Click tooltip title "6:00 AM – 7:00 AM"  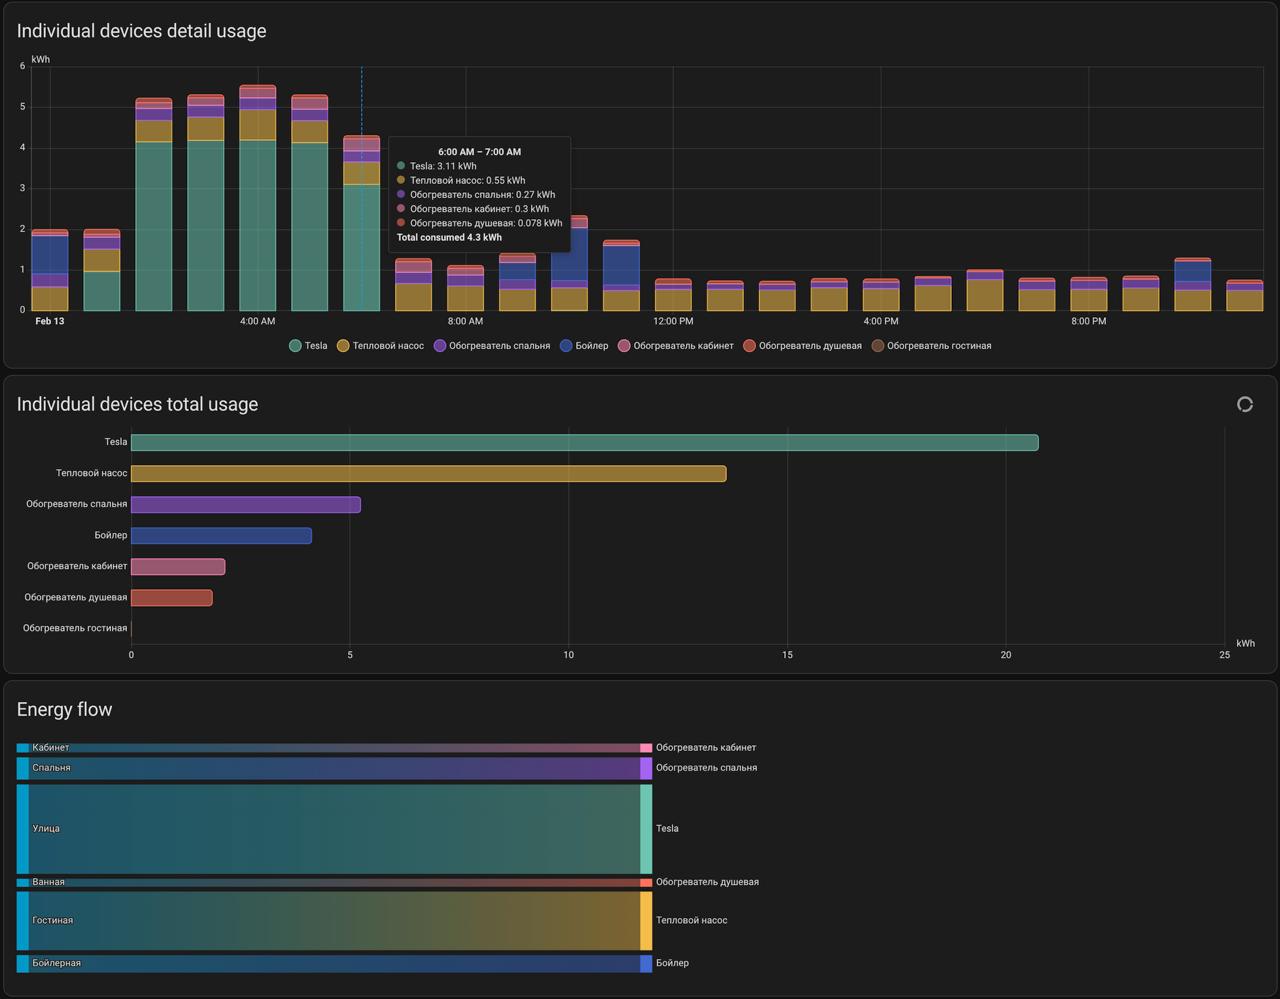[479, 152]
